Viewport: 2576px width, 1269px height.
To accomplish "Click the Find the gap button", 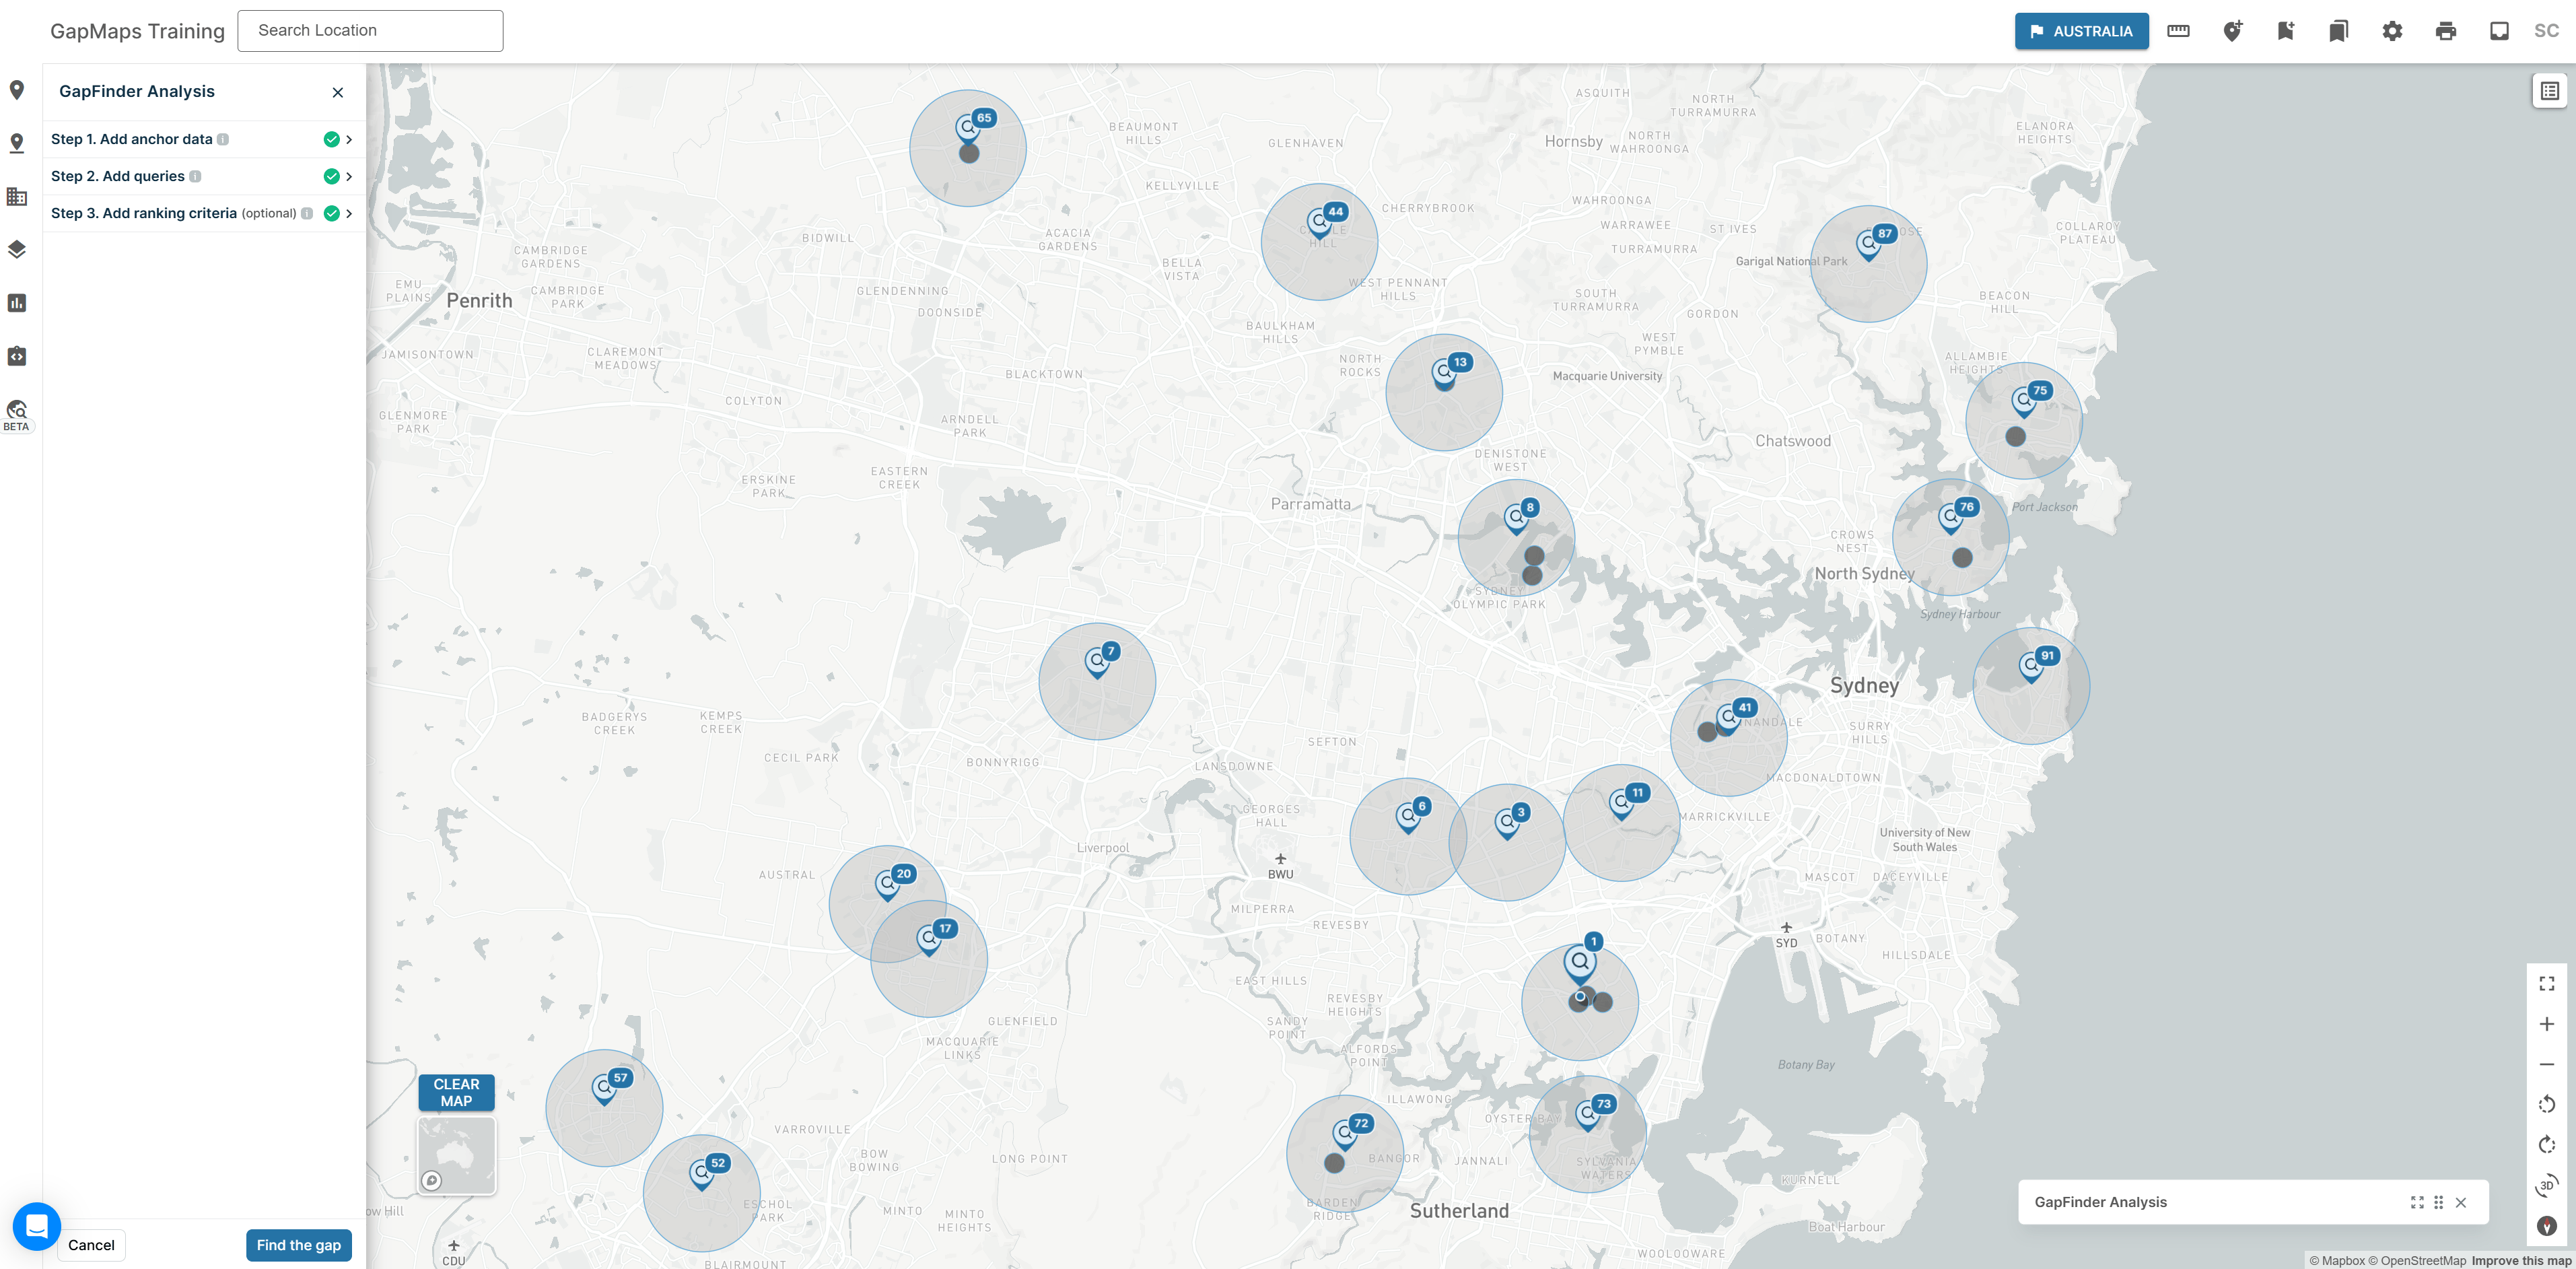I will pos(298,1245).
